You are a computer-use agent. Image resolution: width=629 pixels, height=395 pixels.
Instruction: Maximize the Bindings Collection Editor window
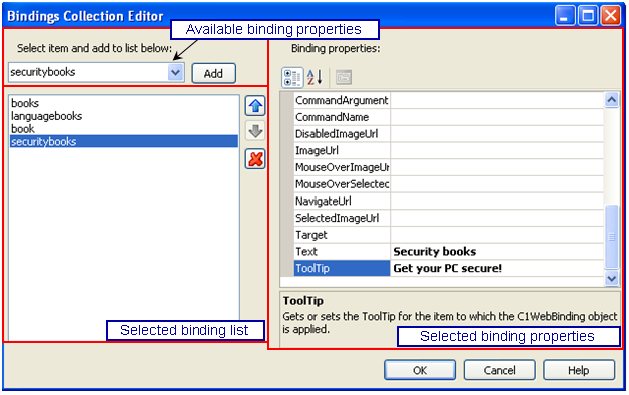click(x=588, y=16)
